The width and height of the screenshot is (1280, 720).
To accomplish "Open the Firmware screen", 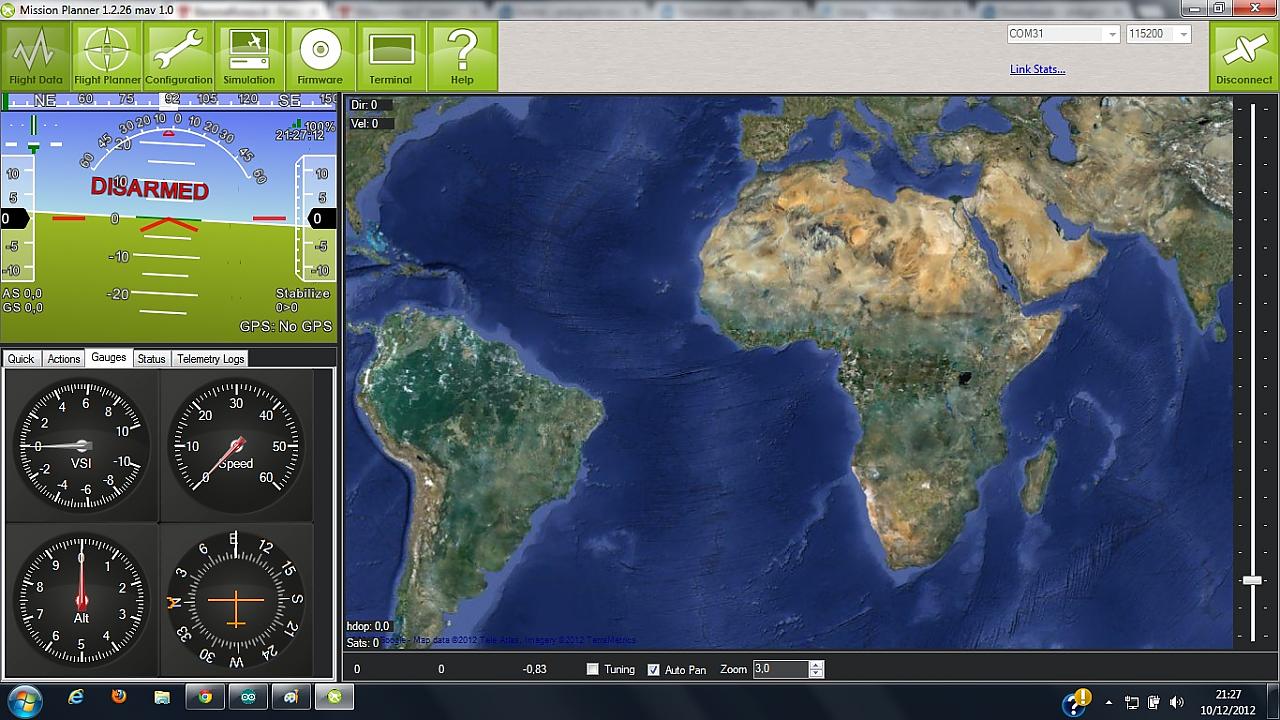I will pos(320,56).
